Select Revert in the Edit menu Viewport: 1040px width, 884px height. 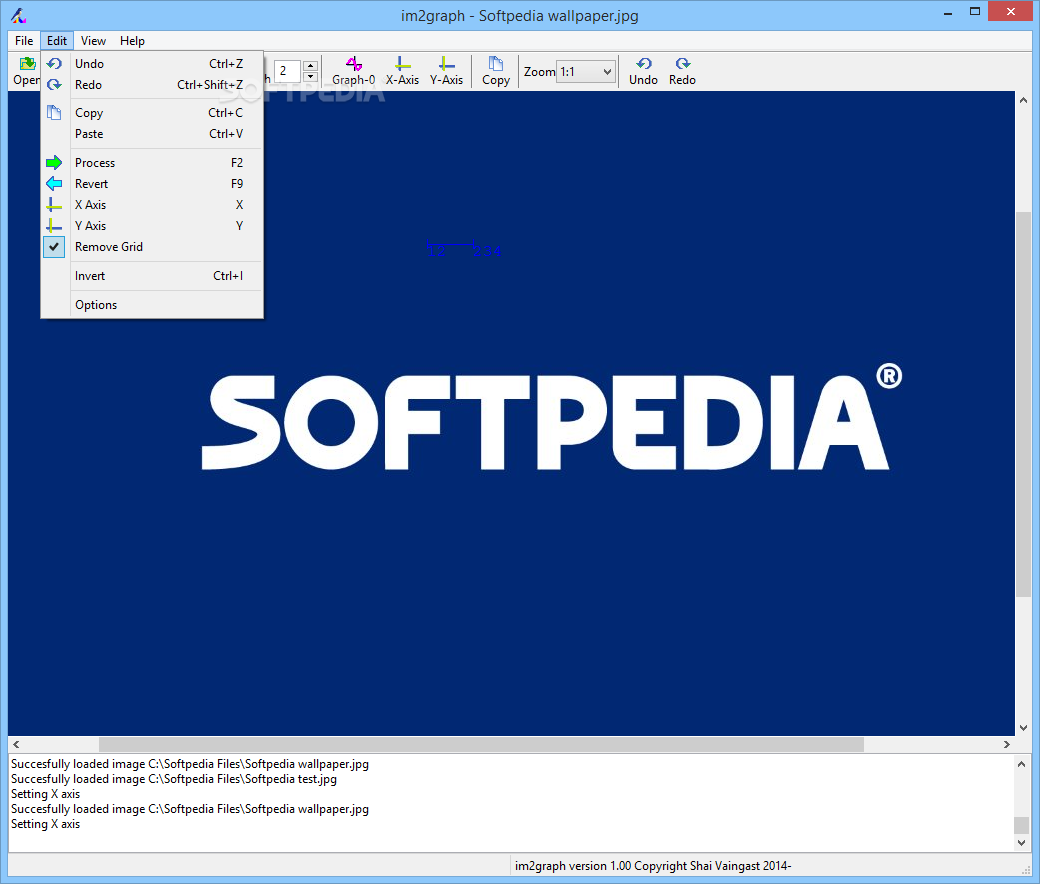coord(152,184)
